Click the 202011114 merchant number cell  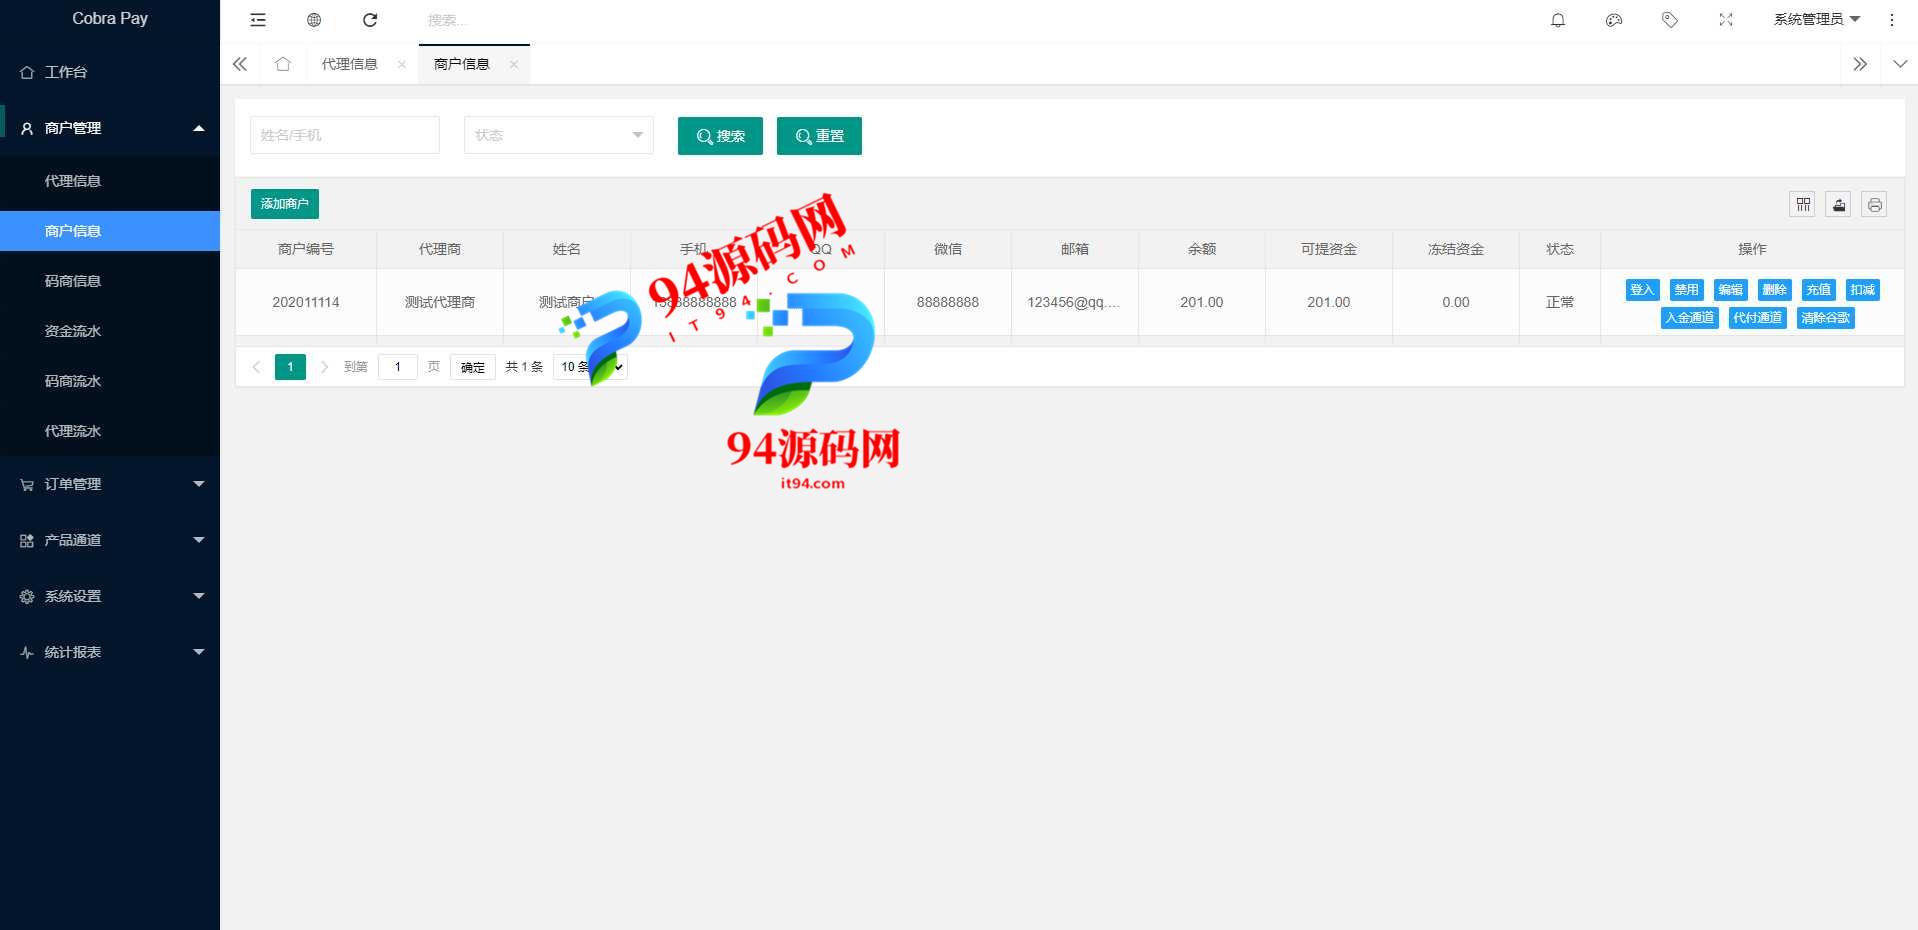pos(306,302)
